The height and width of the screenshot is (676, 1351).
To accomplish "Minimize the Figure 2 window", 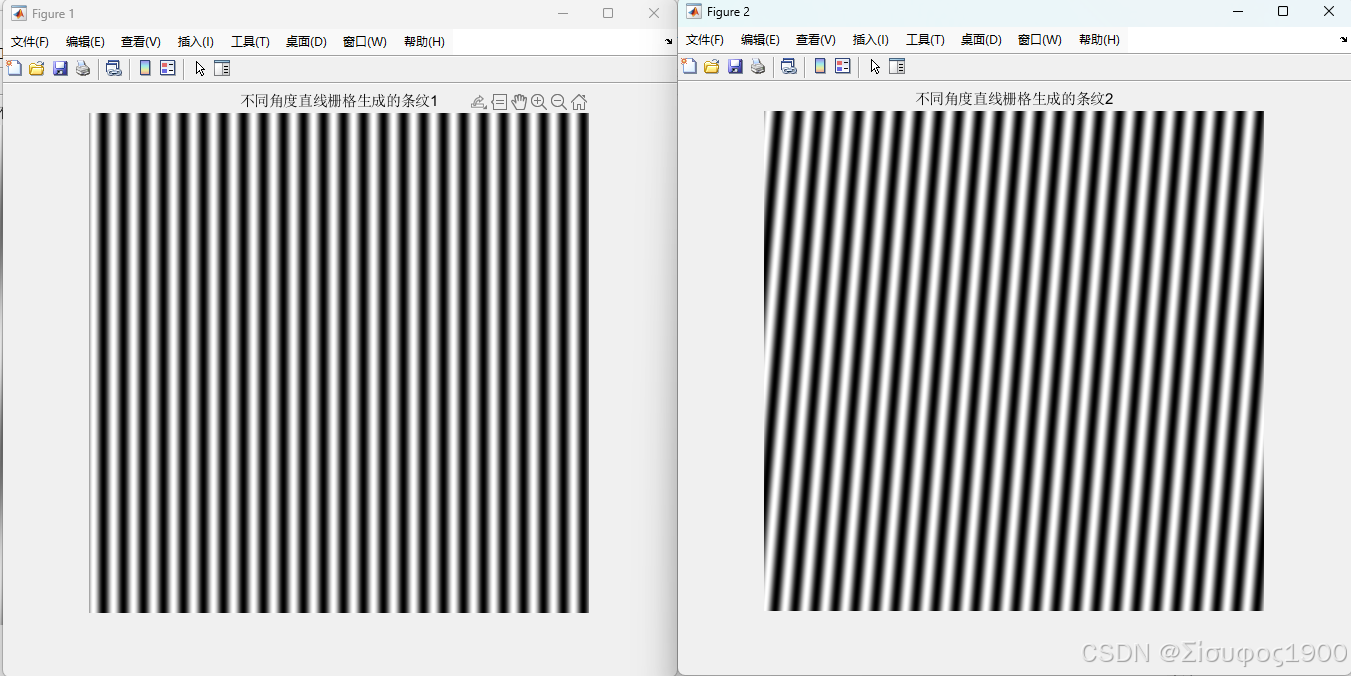I will [x=1238, y=11].
